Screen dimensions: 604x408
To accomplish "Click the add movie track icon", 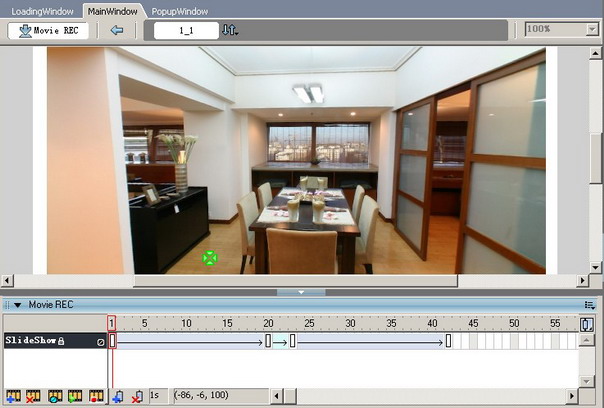I will (13, 396).
